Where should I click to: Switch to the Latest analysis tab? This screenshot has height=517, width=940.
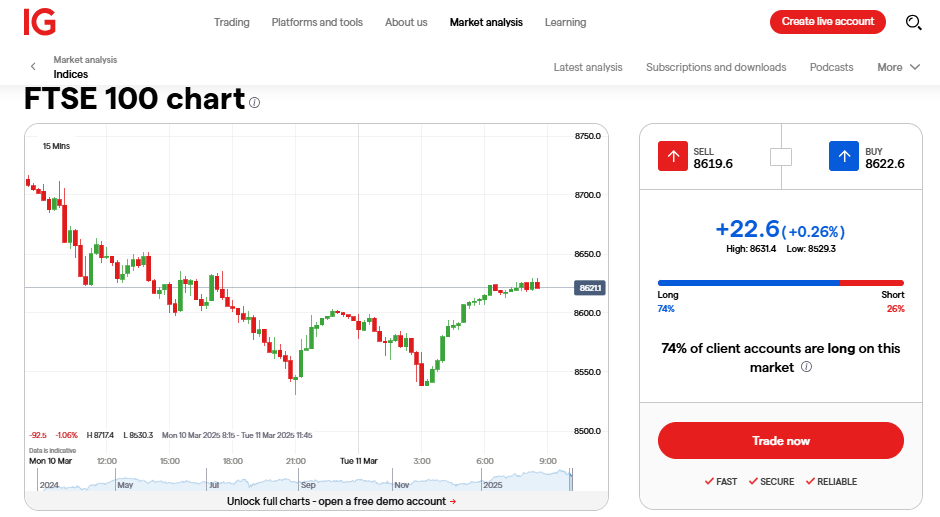588,67
